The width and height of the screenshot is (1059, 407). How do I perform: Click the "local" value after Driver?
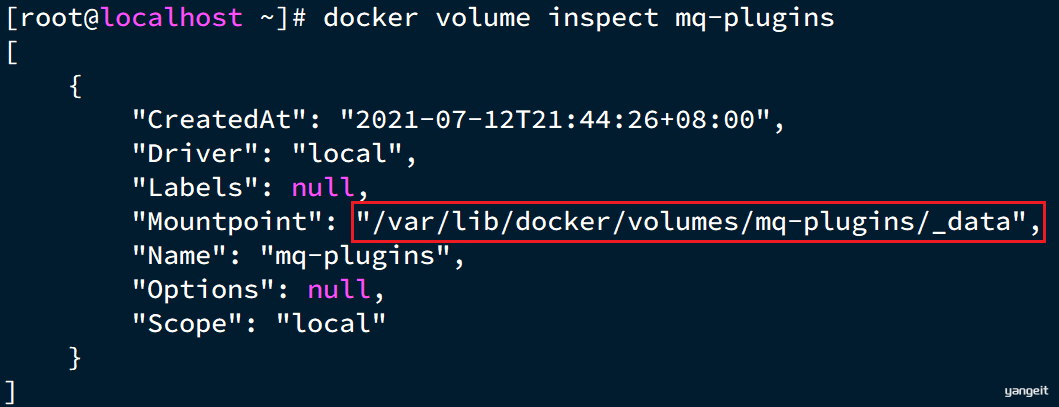tap(347, 155)
